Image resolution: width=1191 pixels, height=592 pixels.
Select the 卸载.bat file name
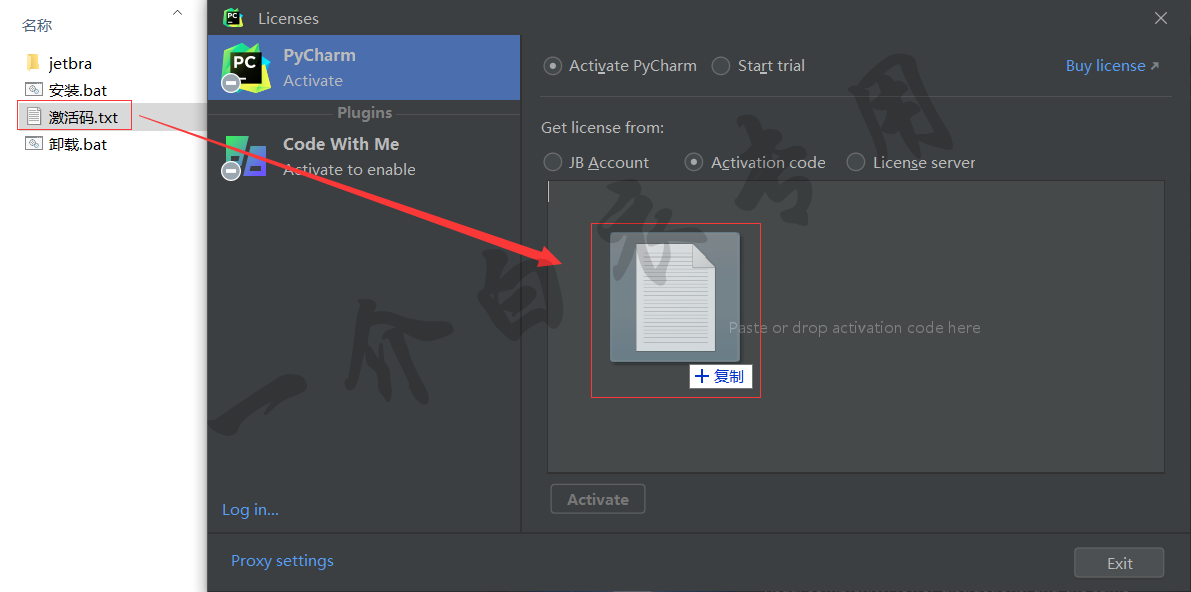point(78,144)
